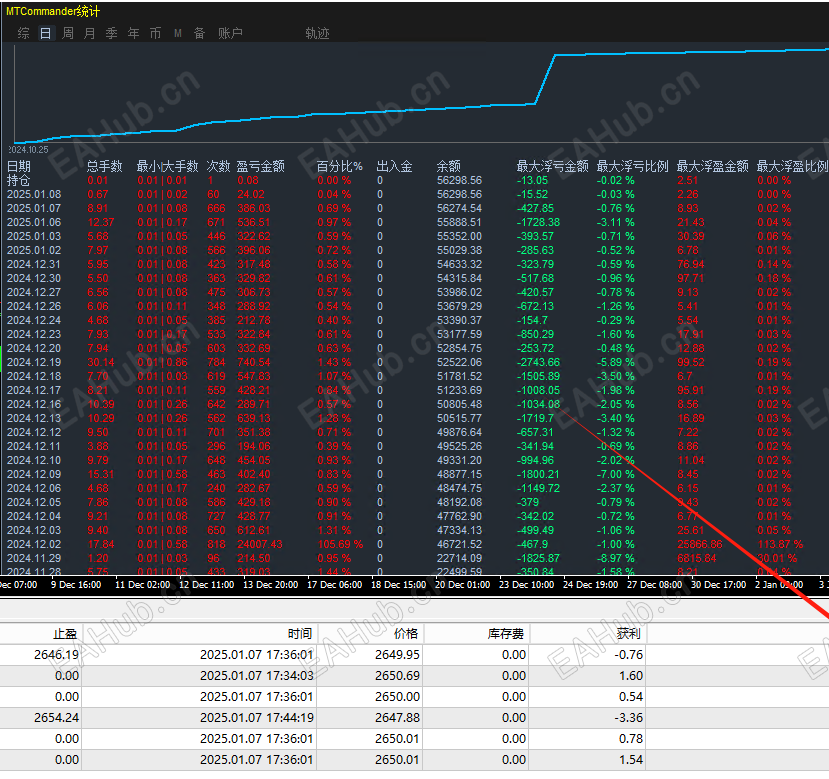Click max floating loss -2743.66
829x779 pixels.
click(538, 362)
